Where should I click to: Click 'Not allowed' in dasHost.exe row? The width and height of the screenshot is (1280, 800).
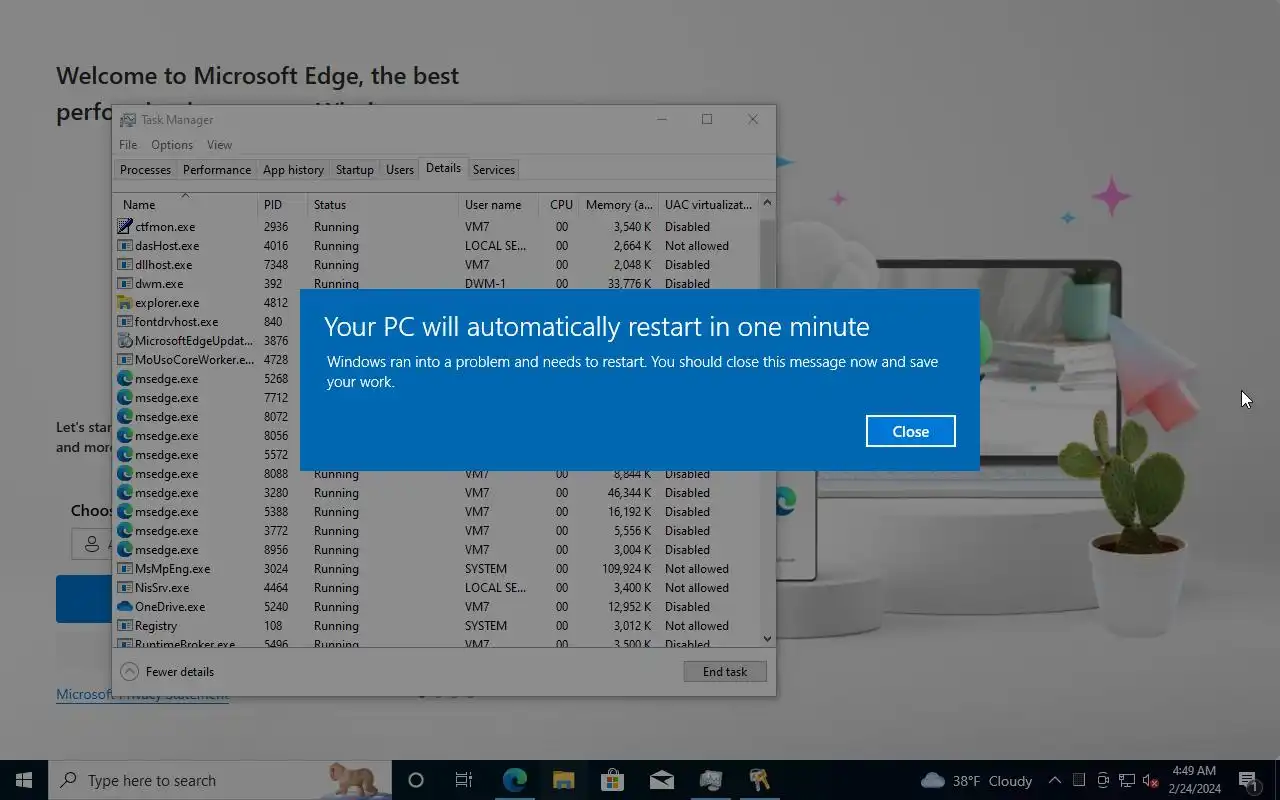pos(697,246)
